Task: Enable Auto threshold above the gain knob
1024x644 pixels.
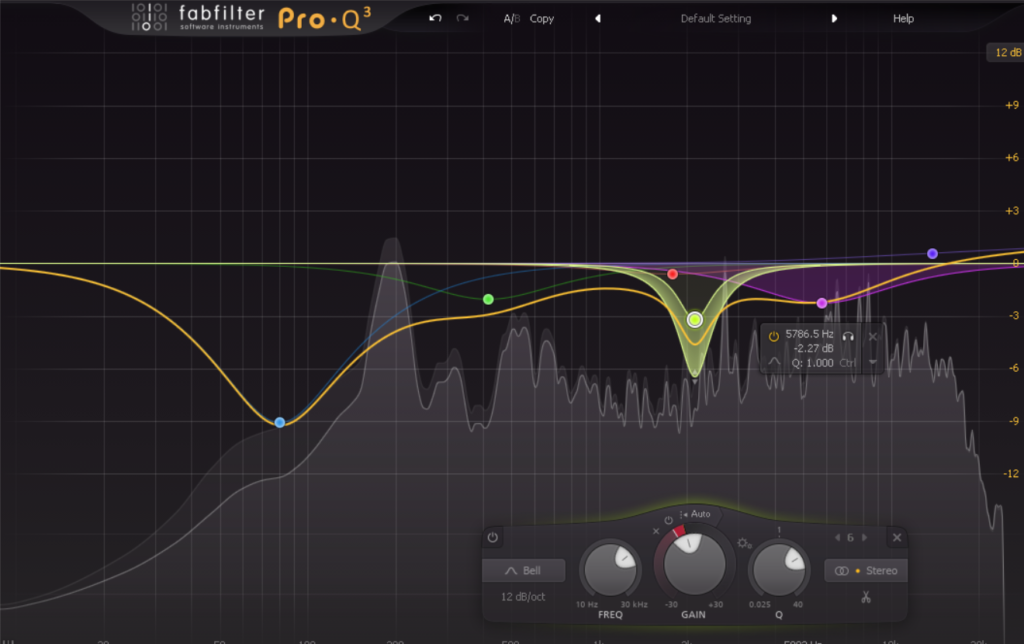Action: [695, 514]
